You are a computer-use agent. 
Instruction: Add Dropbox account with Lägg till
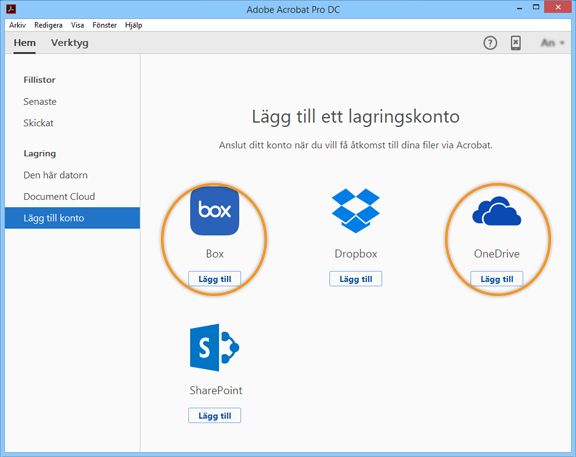(356, 279)
